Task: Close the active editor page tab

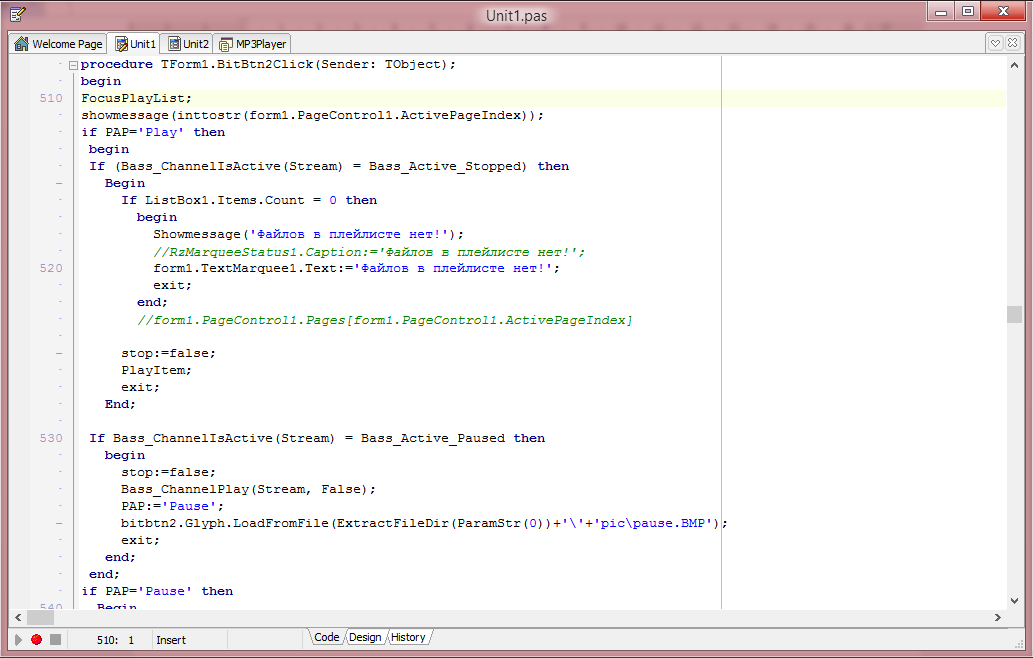Action: click(x=1015, y=43)
